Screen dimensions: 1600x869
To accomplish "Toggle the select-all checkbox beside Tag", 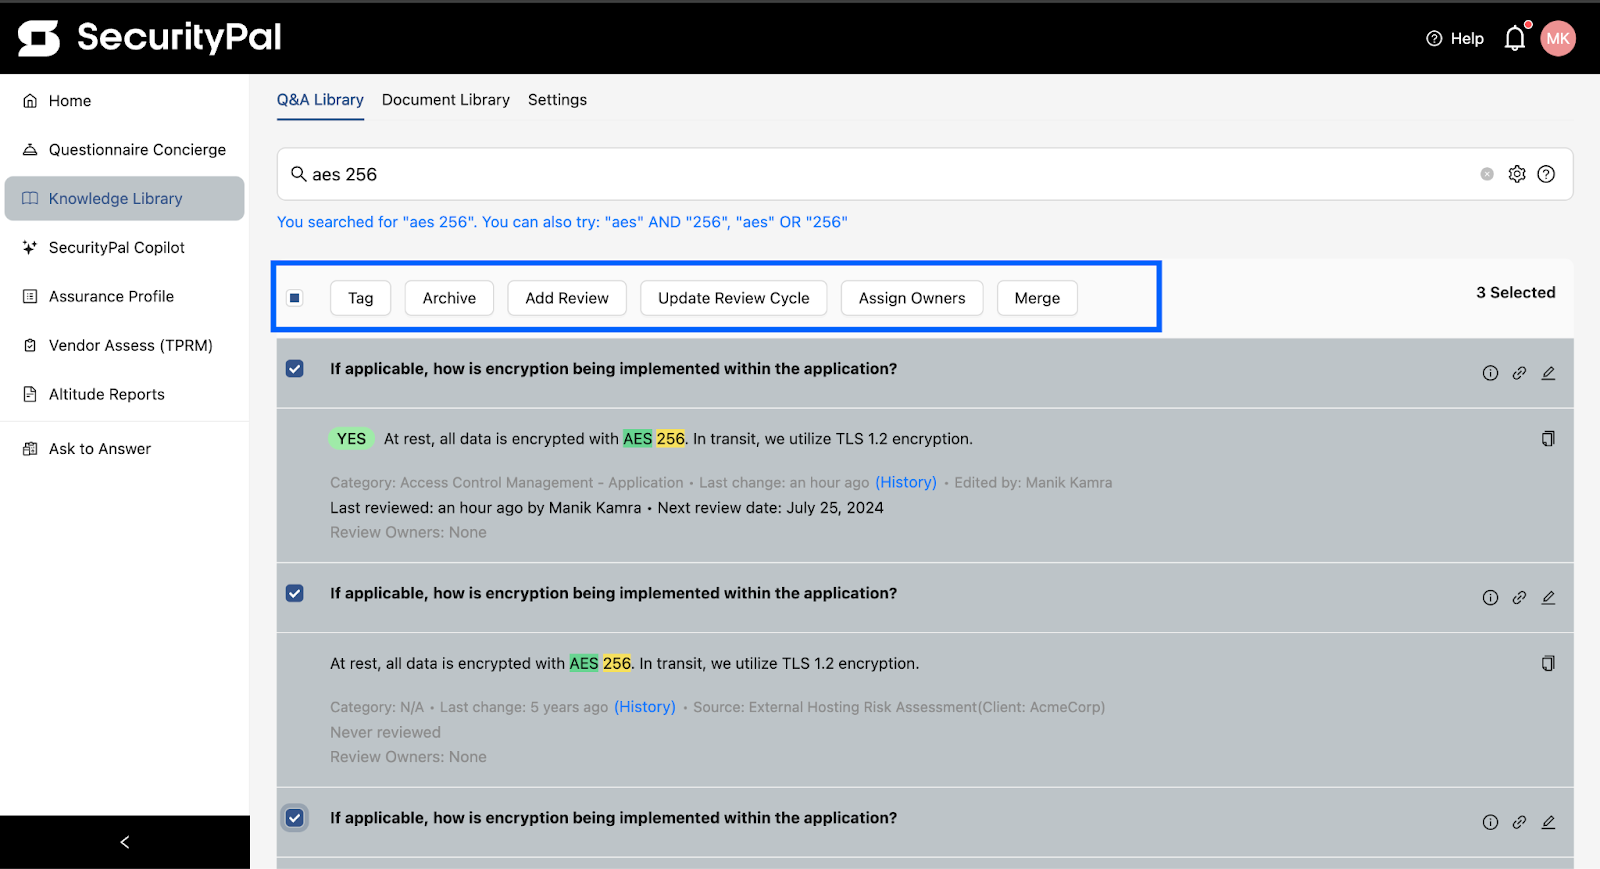I will (295, 298).
